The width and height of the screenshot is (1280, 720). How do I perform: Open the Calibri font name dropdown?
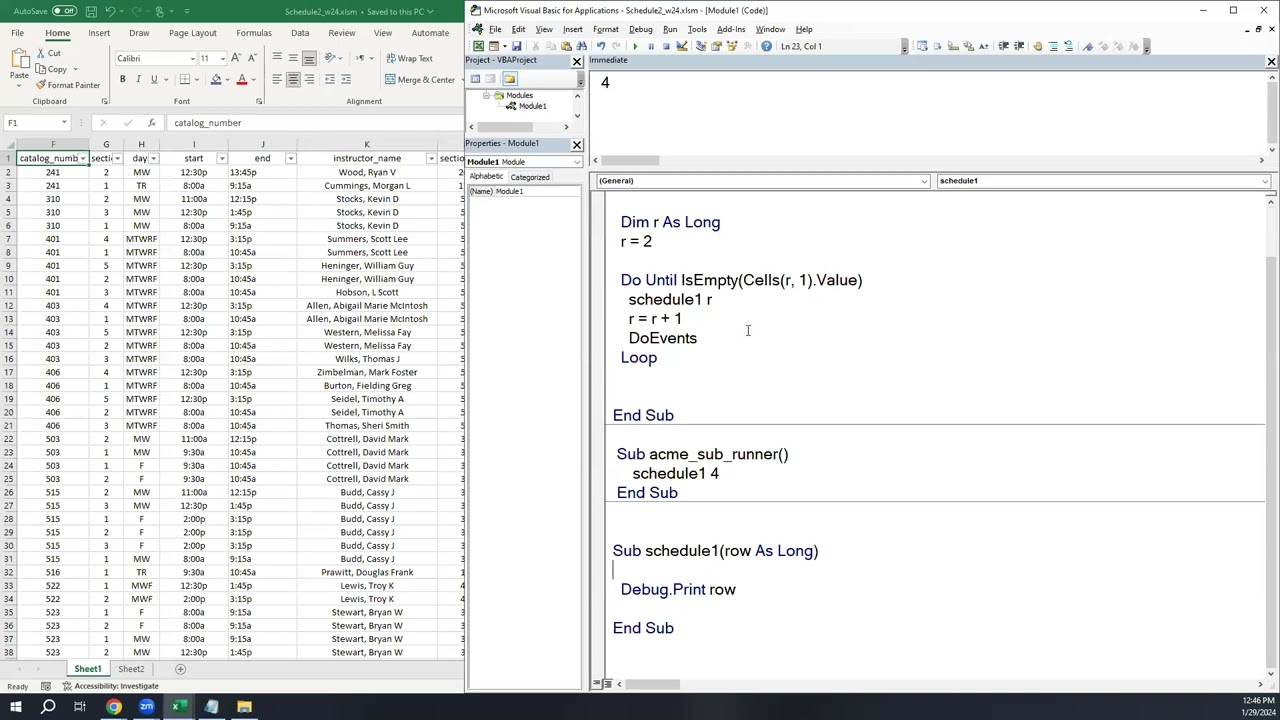[x=192, y=58]
